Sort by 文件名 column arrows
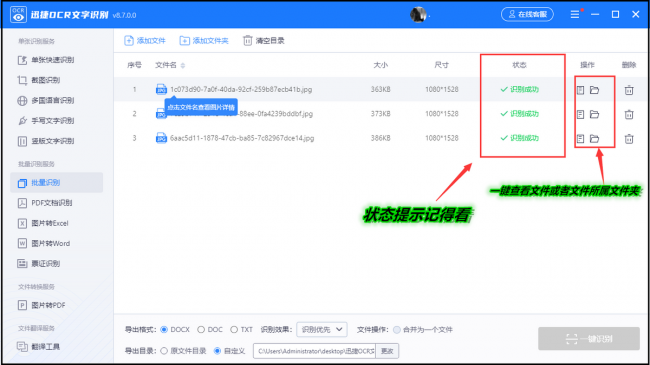650x365 pixels. click(183, 65)
